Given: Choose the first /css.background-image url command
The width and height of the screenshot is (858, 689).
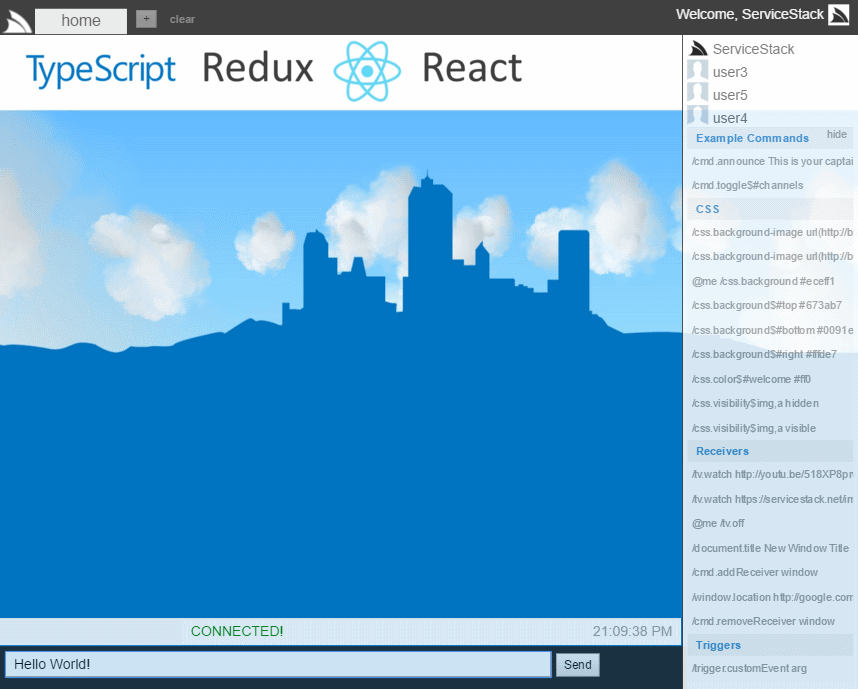Looking at the screenshot, I should click(772, 232).
